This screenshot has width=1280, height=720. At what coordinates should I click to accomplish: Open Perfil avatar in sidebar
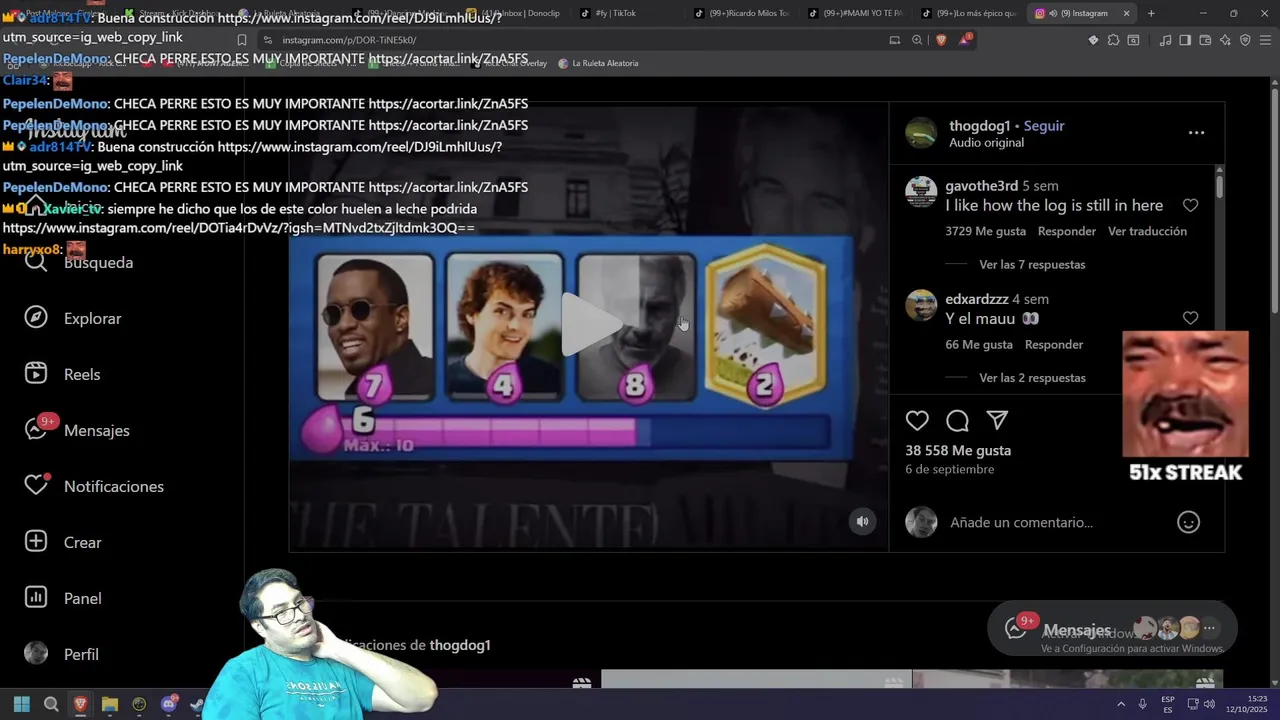pos(36,653)
